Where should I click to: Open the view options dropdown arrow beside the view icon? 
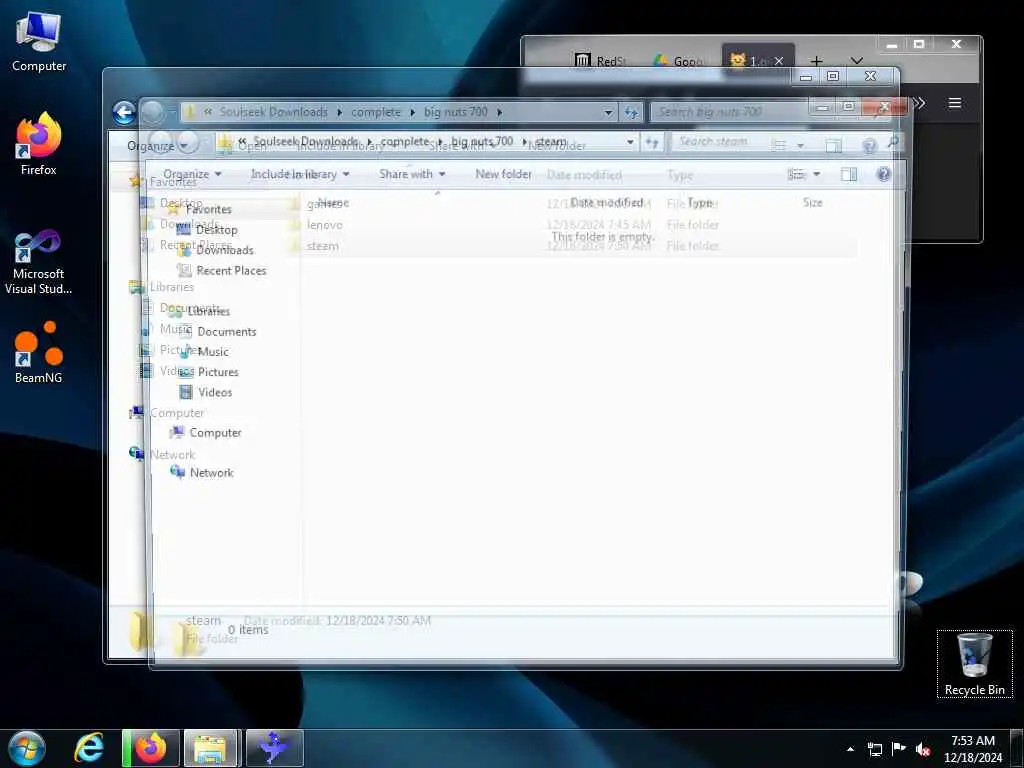tap(816, 174)
